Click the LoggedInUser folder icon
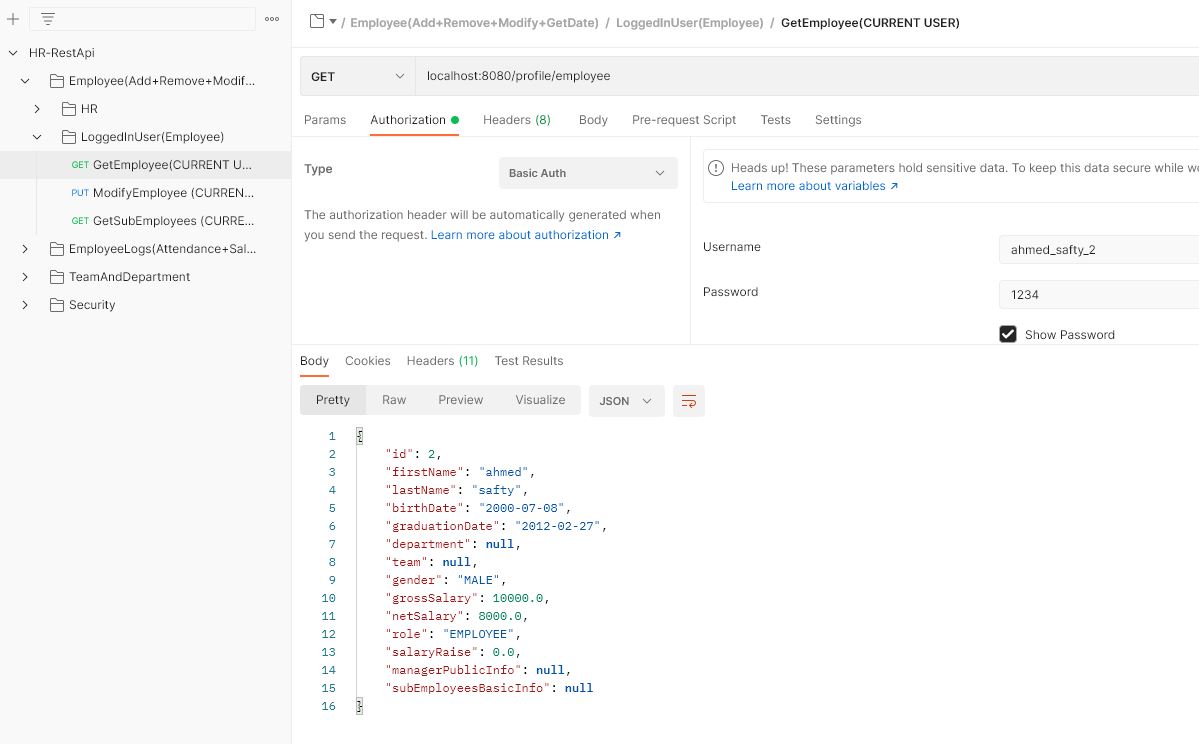 69,137
